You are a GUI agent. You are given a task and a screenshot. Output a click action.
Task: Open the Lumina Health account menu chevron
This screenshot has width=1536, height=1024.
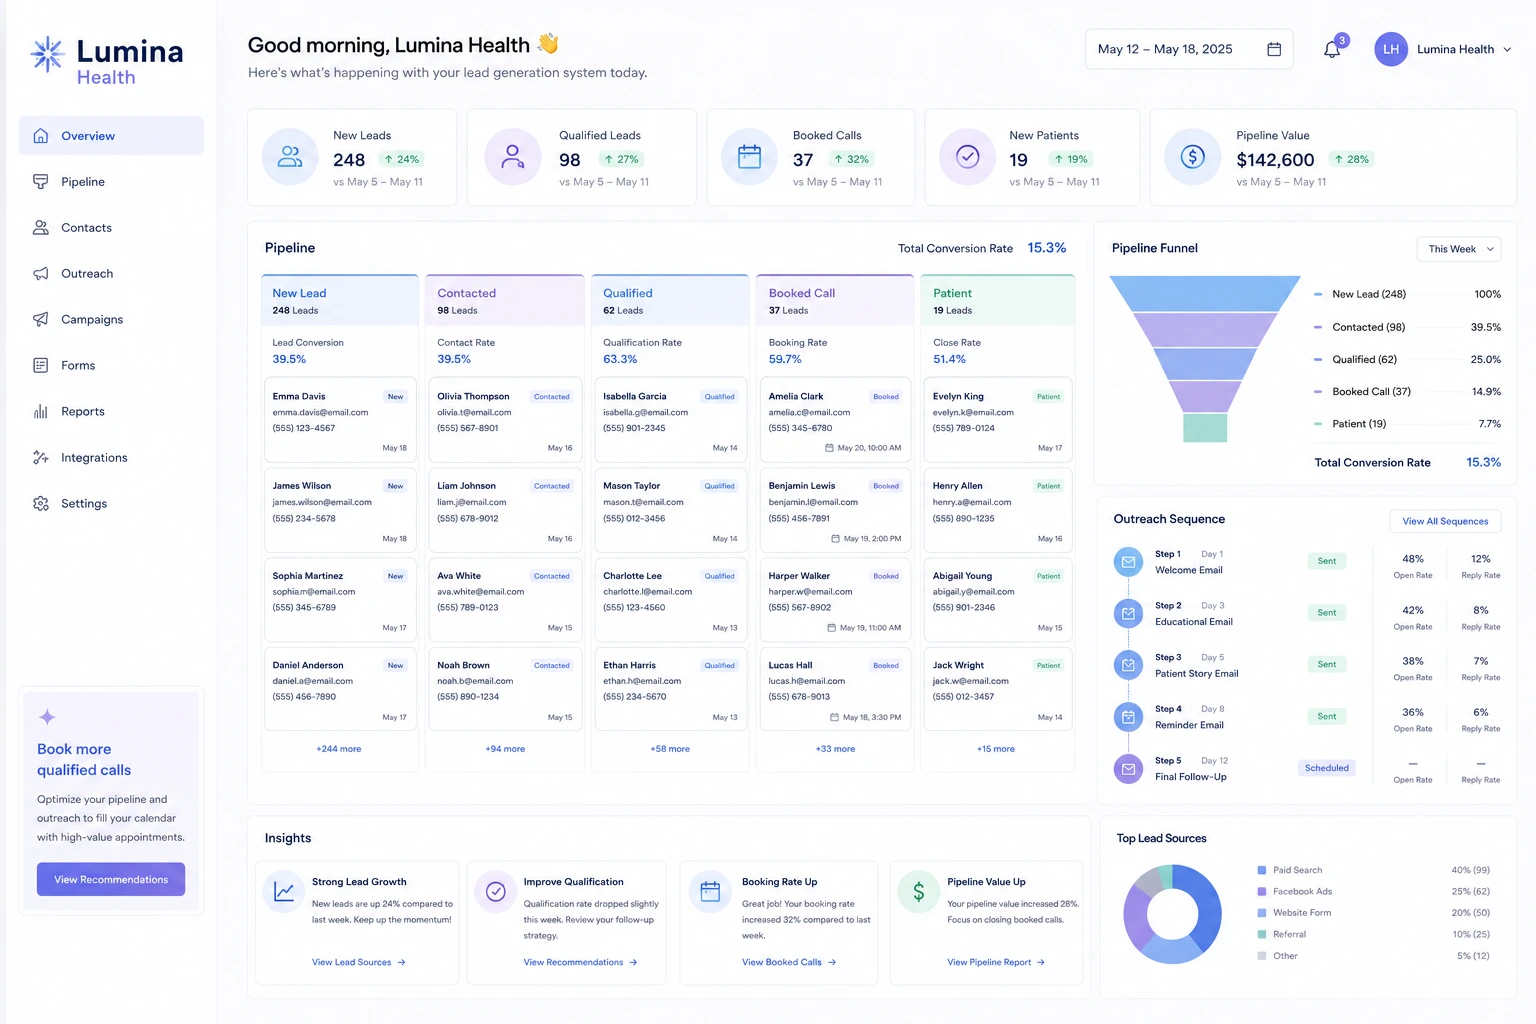pyautogui.click(x=1507, y=49)
